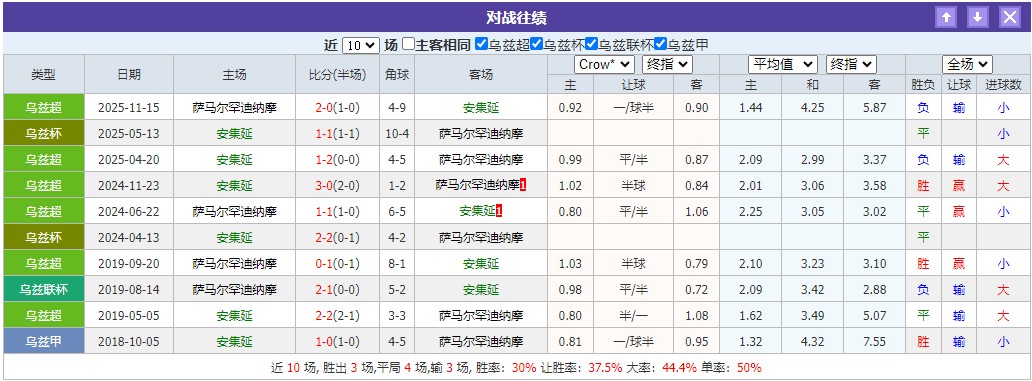
Task: Open the 3-0(2-0) score for 2024-11-23
Action: [338, 186]
